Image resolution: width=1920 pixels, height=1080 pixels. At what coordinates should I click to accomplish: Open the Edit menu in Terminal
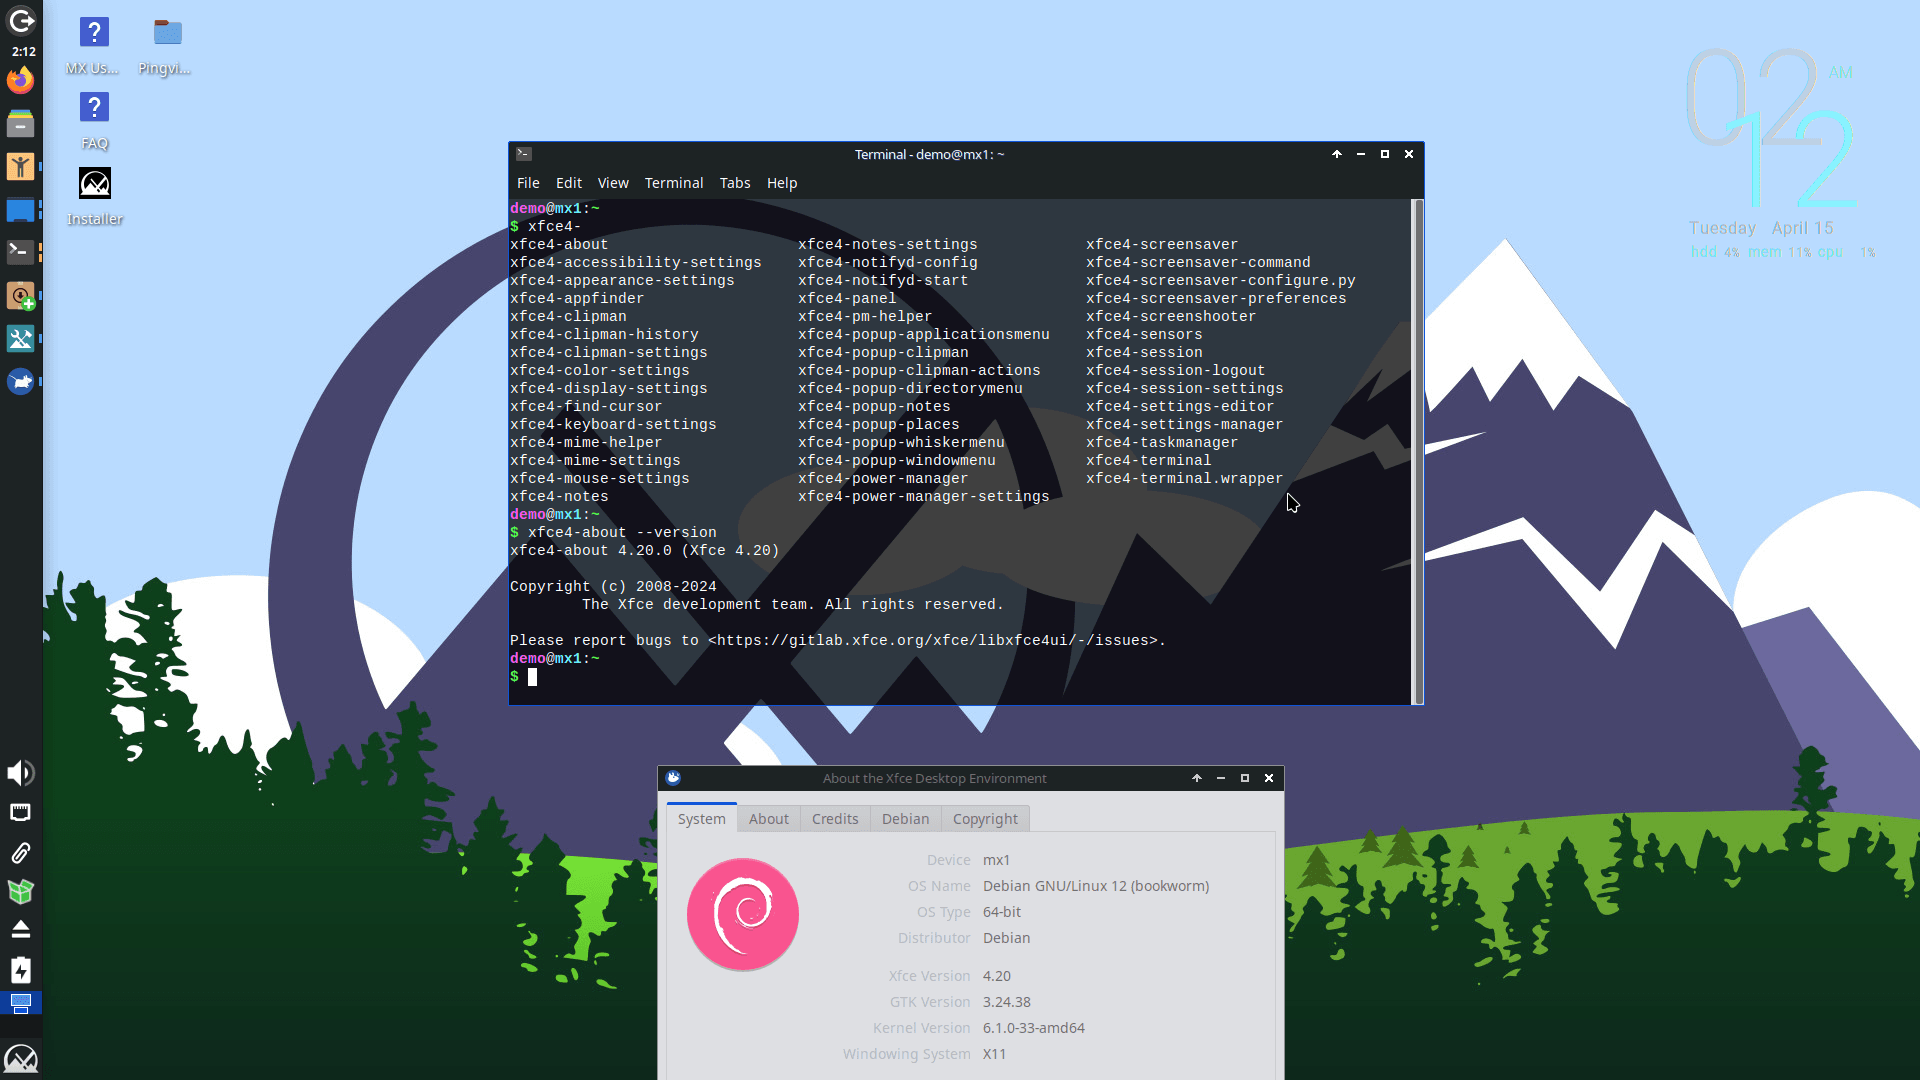569,183
